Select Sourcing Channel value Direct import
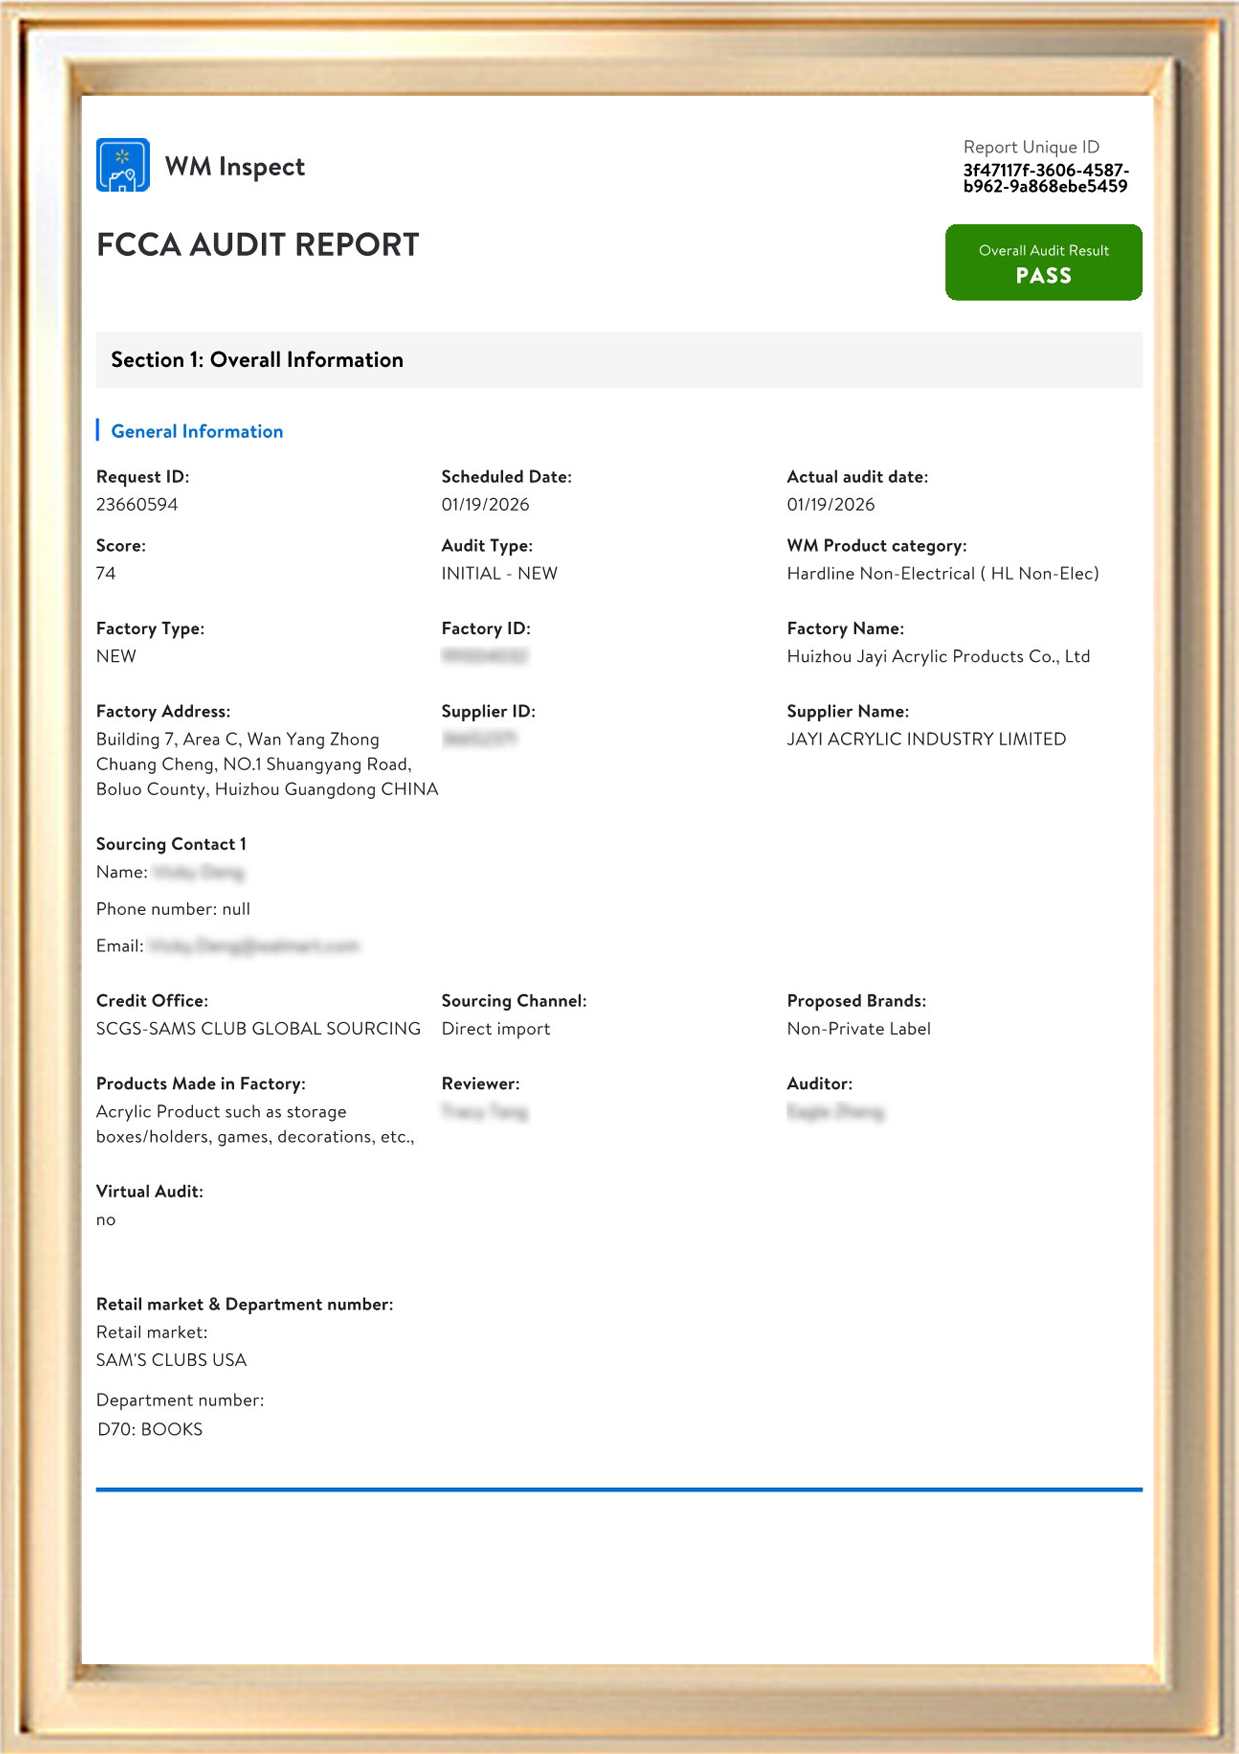1239x1754 pixels. point(496,1029)
